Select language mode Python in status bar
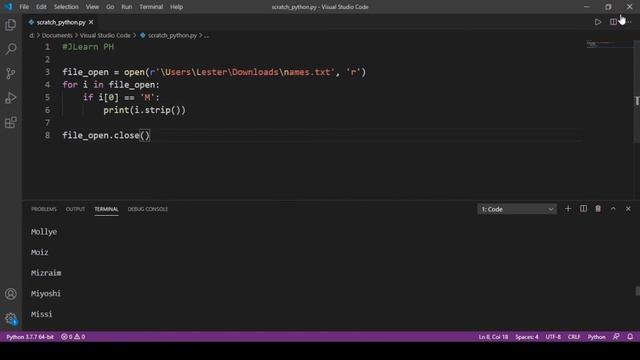This screenshot has height=360, width=640. 596,337
